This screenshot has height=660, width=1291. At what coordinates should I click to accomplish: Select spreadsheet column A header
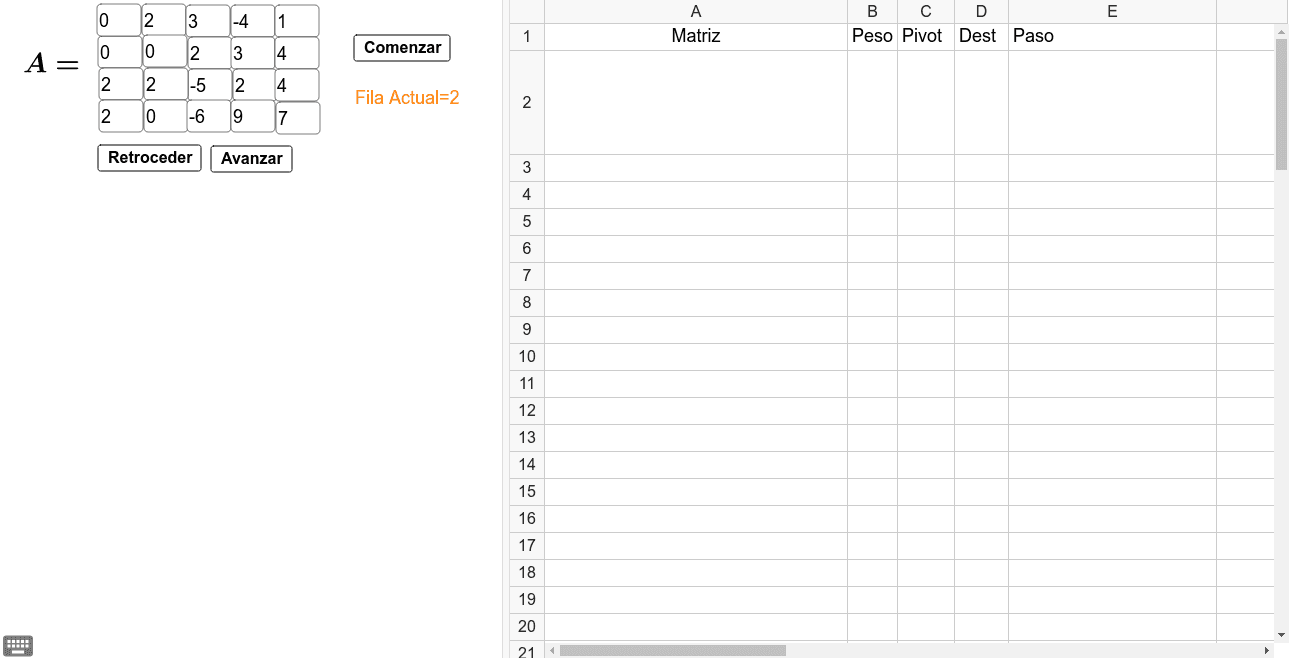(x=696, y=12)
